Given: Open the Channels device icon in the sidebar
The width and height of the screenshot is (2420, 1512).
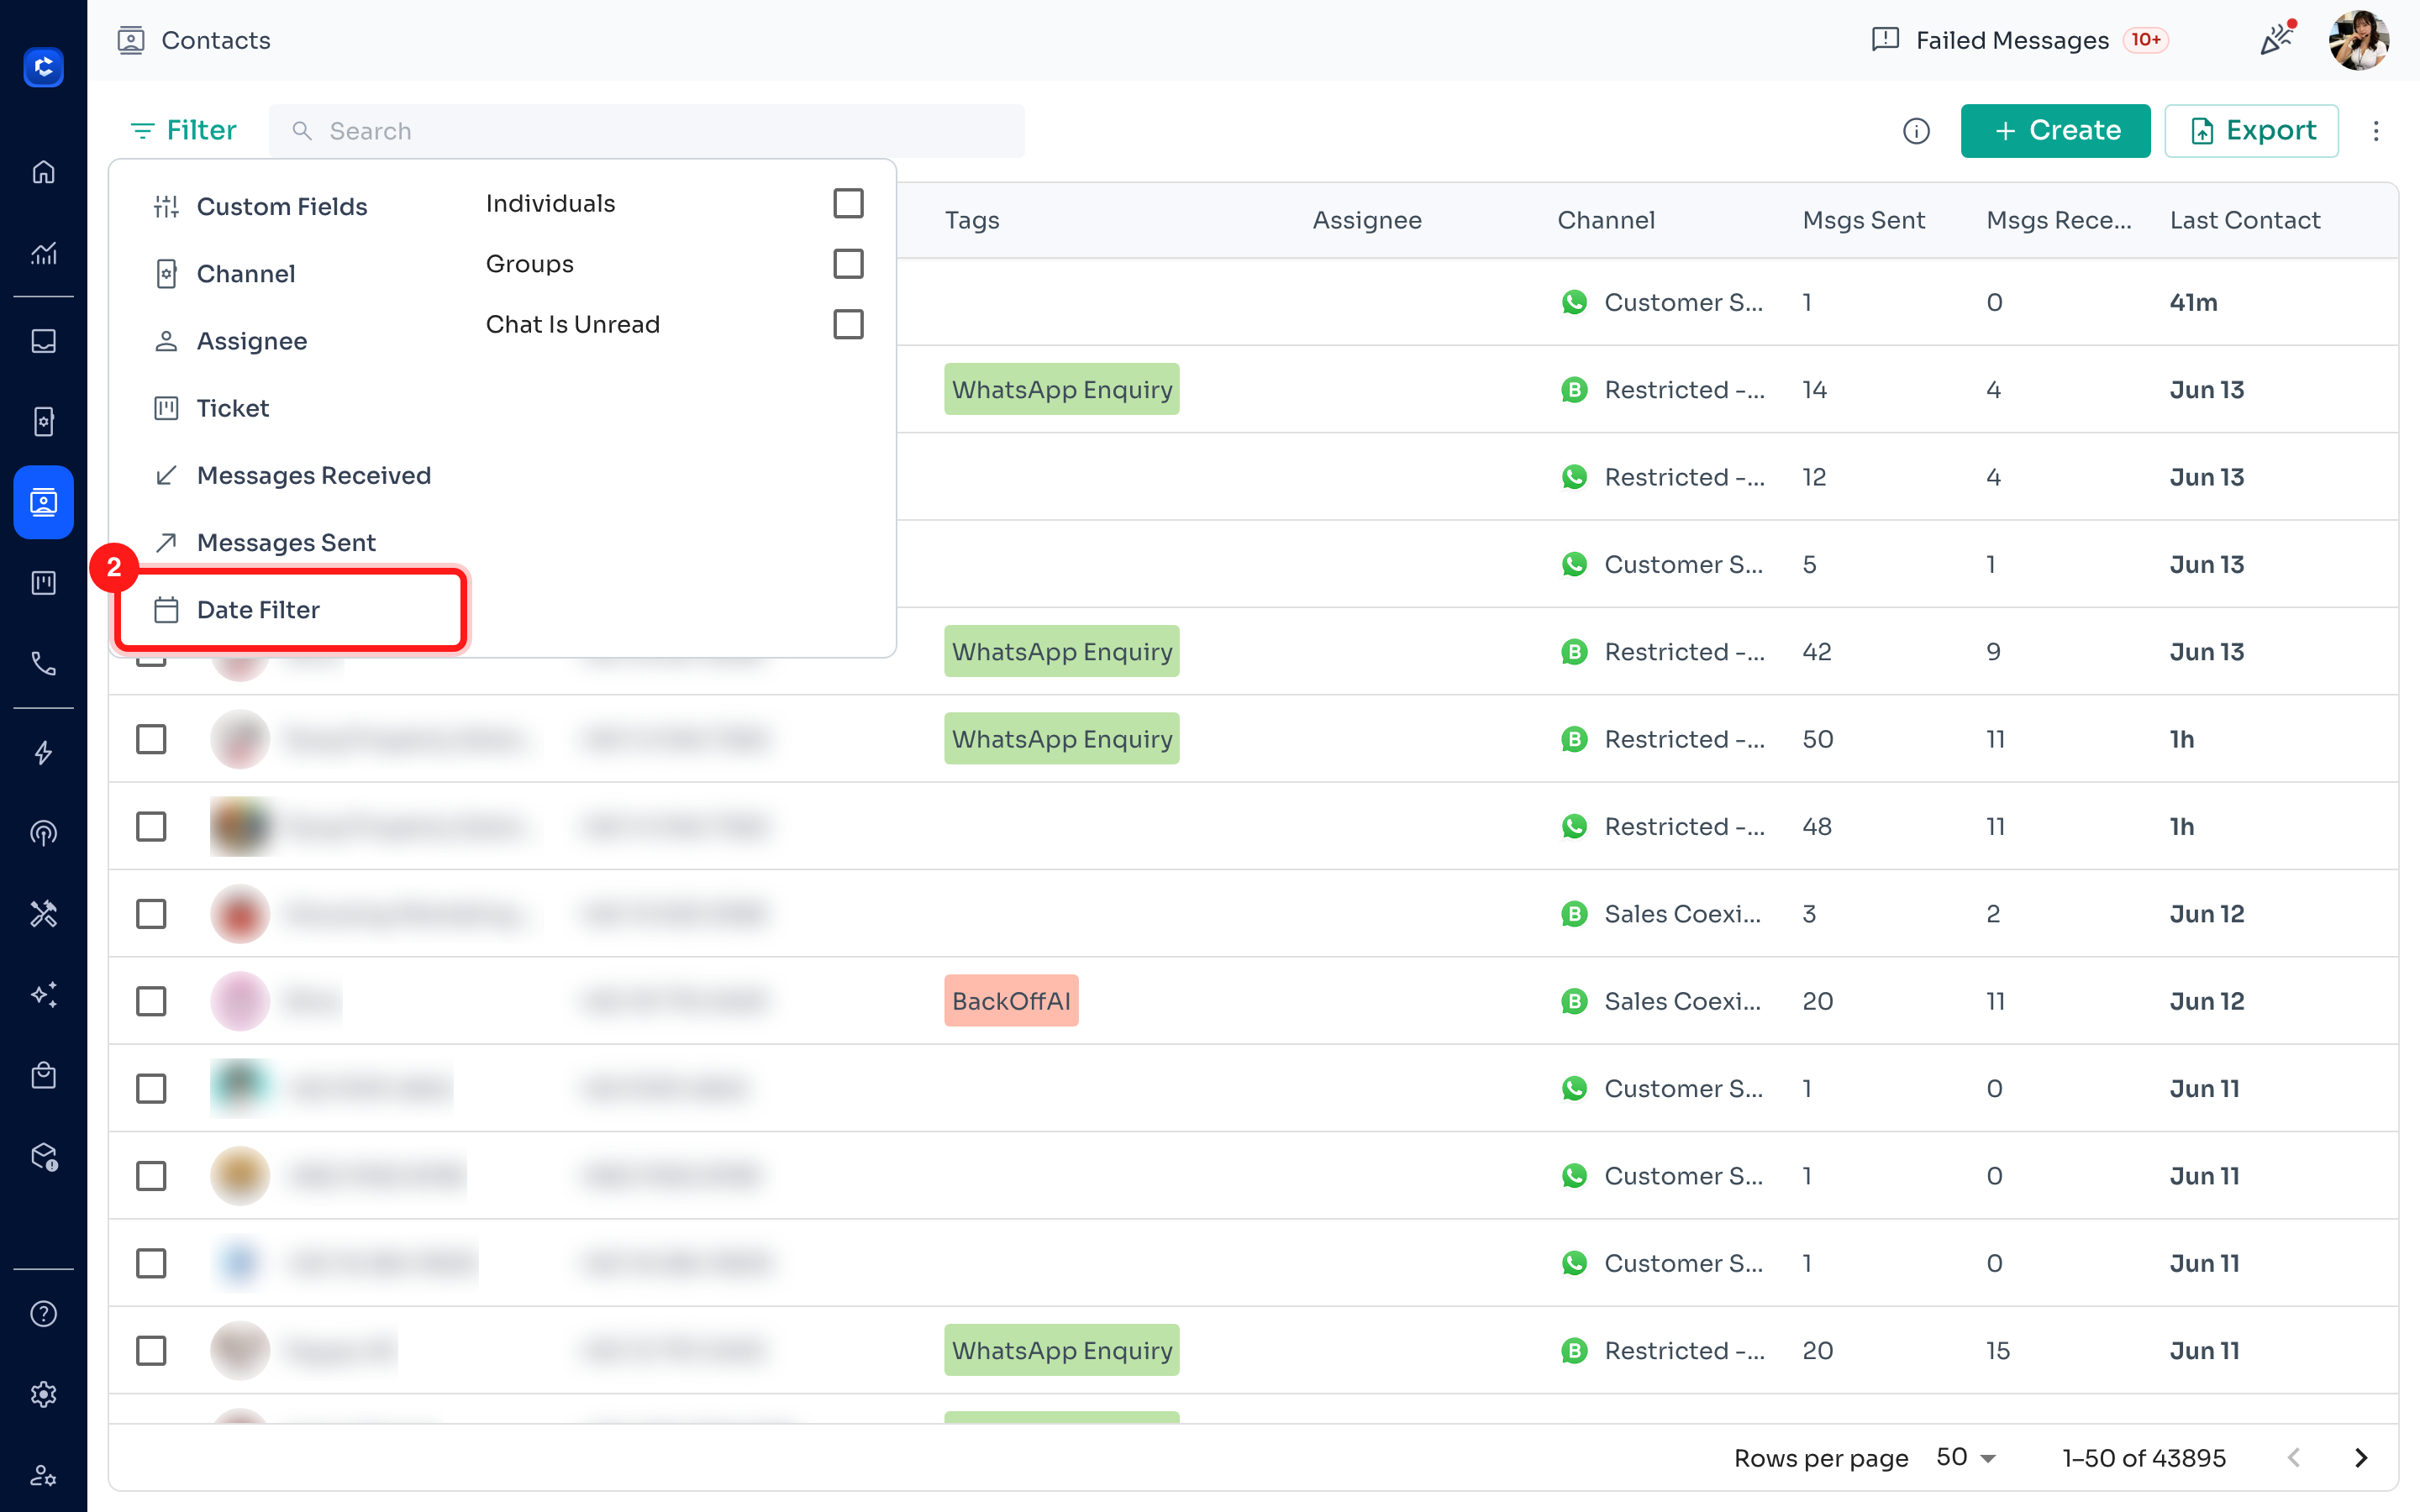Looking at the screenshot, I should pos(43,421).
